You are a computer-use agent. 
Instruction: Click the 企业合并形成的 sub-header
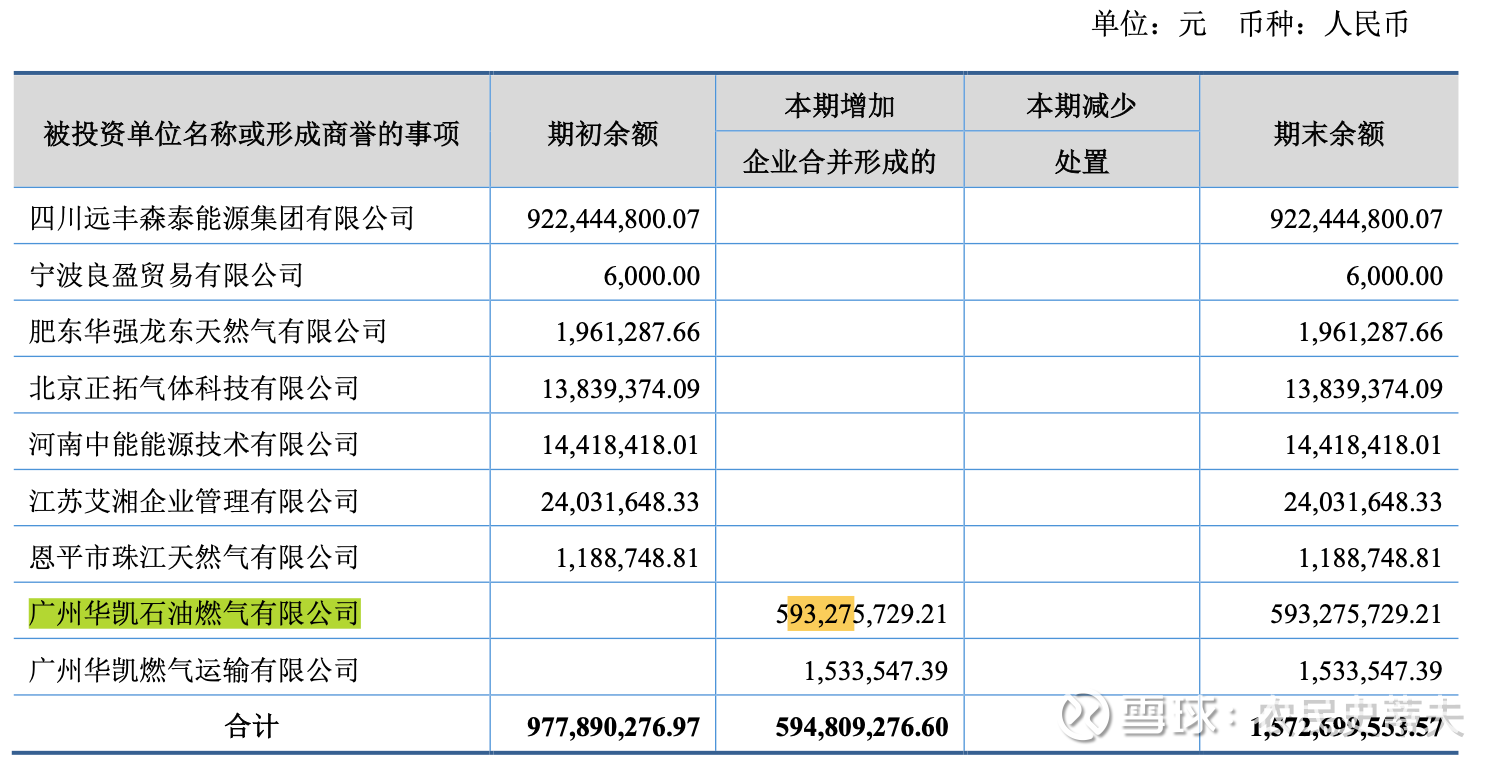tap(839, 161)
